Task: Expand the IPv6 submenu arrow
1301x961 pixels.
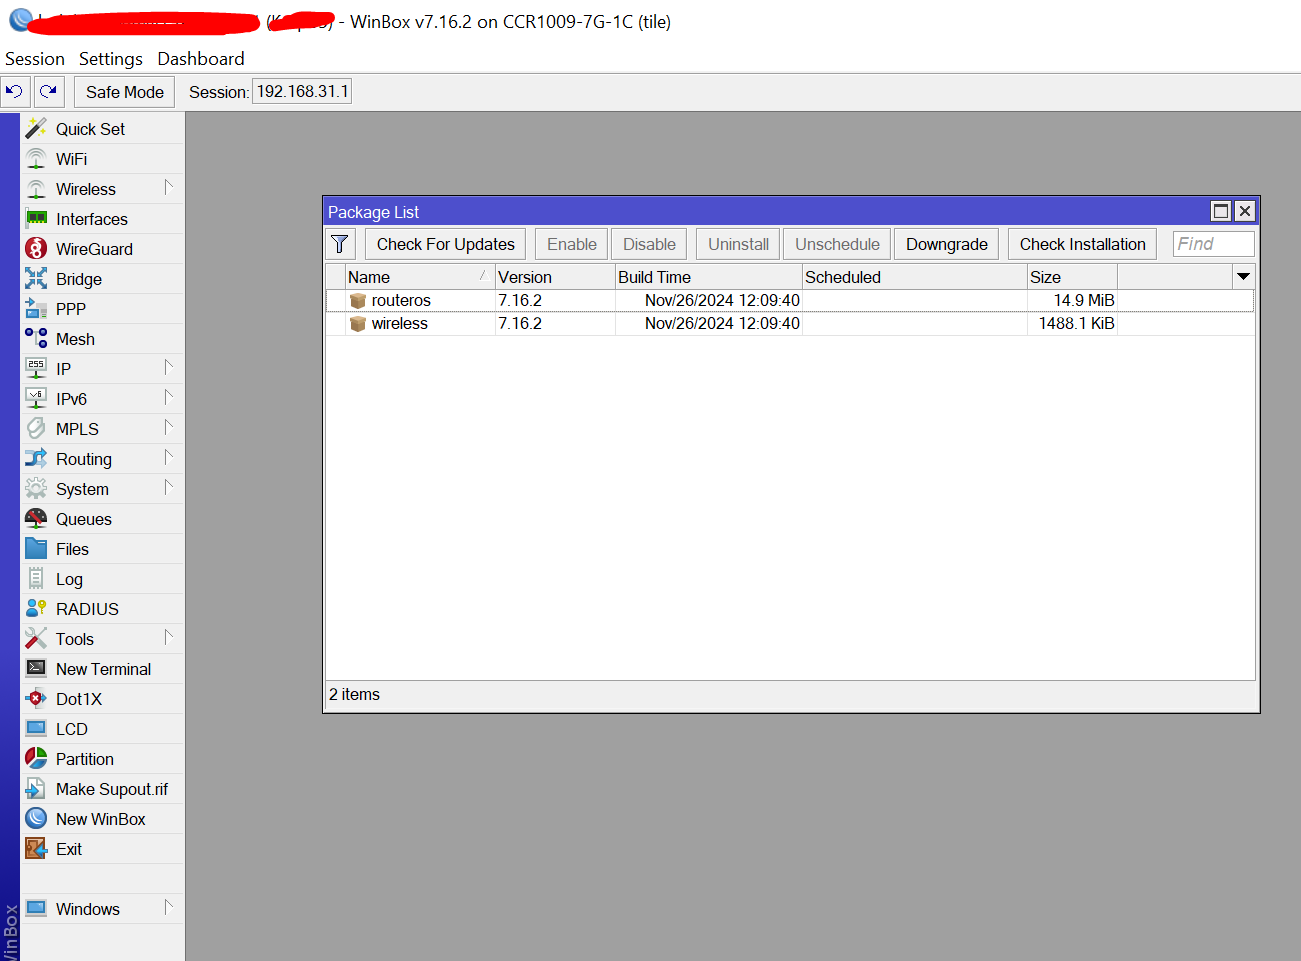Action: [169, 397]
